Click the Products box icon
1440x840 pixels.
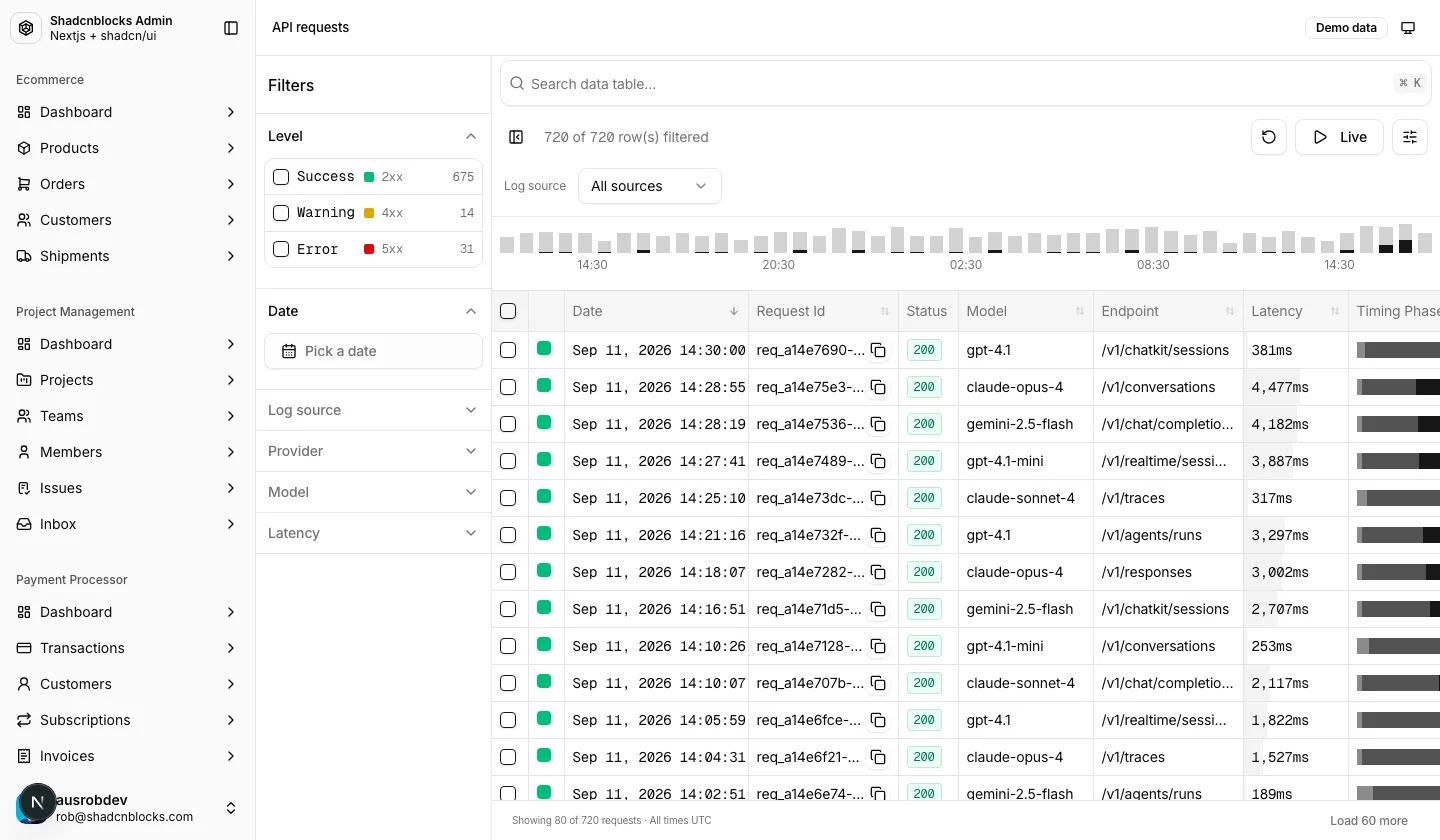tap(24, 148)
